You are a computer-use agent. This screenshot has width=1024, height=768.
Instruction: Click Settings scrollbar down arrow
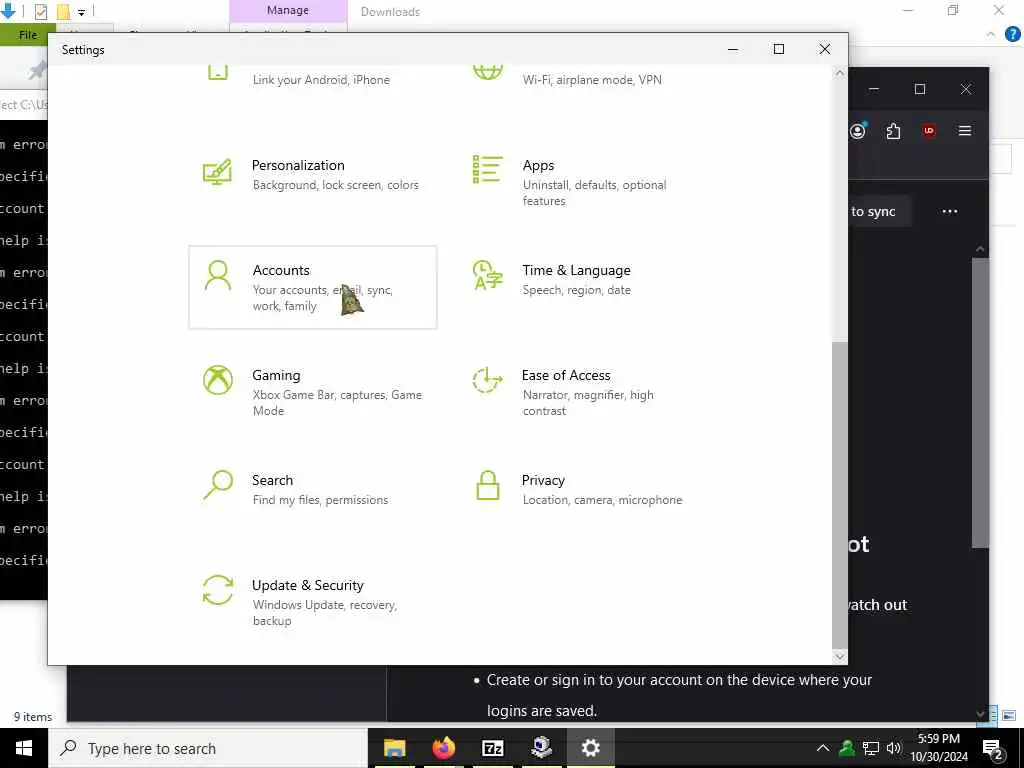click(x=840, y=656)
